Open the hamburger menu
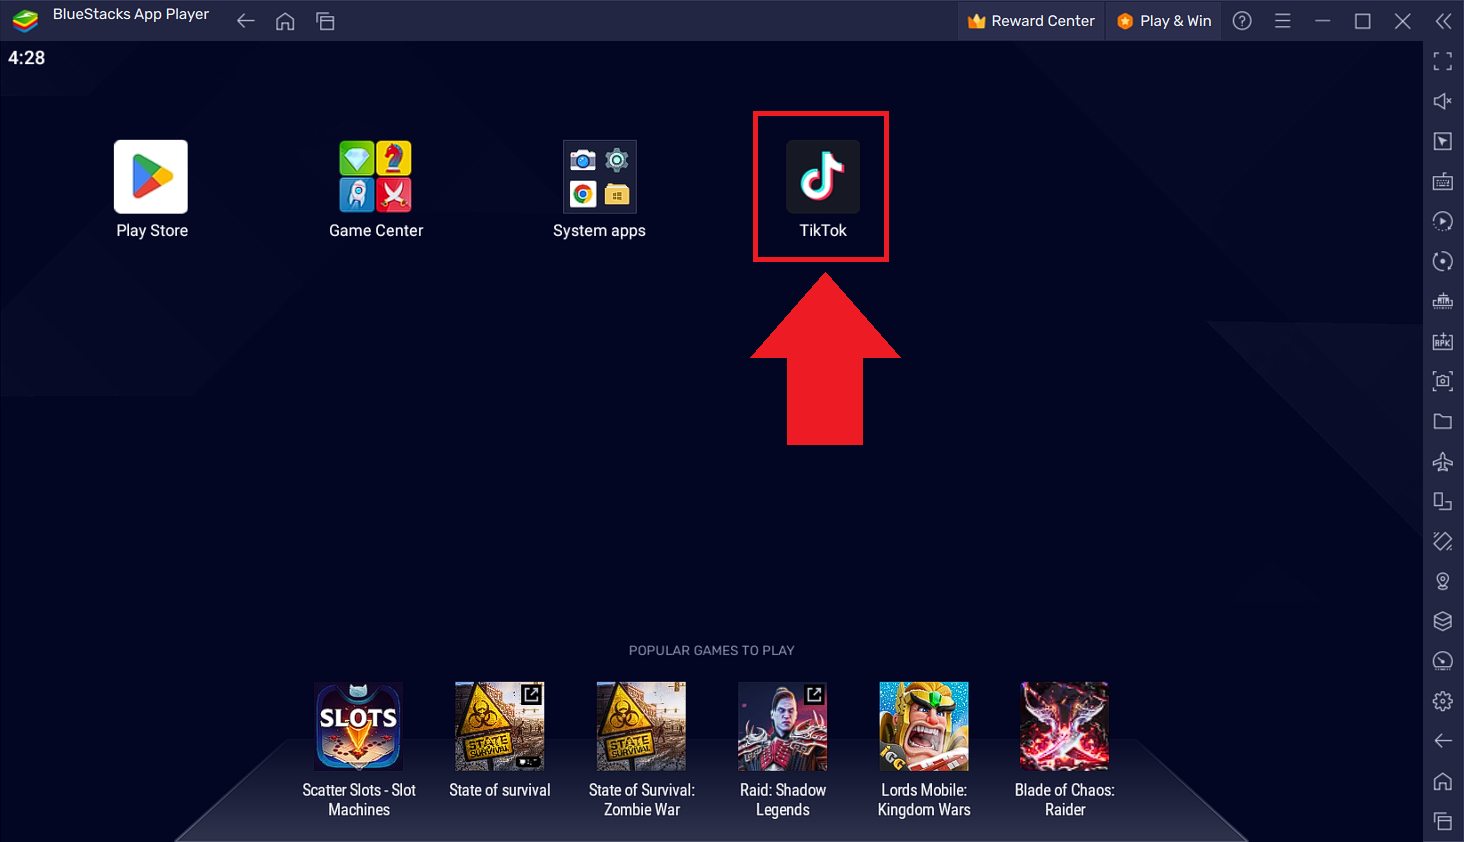The width and height of the screenshot is (1464, 842). (1282, 21)
